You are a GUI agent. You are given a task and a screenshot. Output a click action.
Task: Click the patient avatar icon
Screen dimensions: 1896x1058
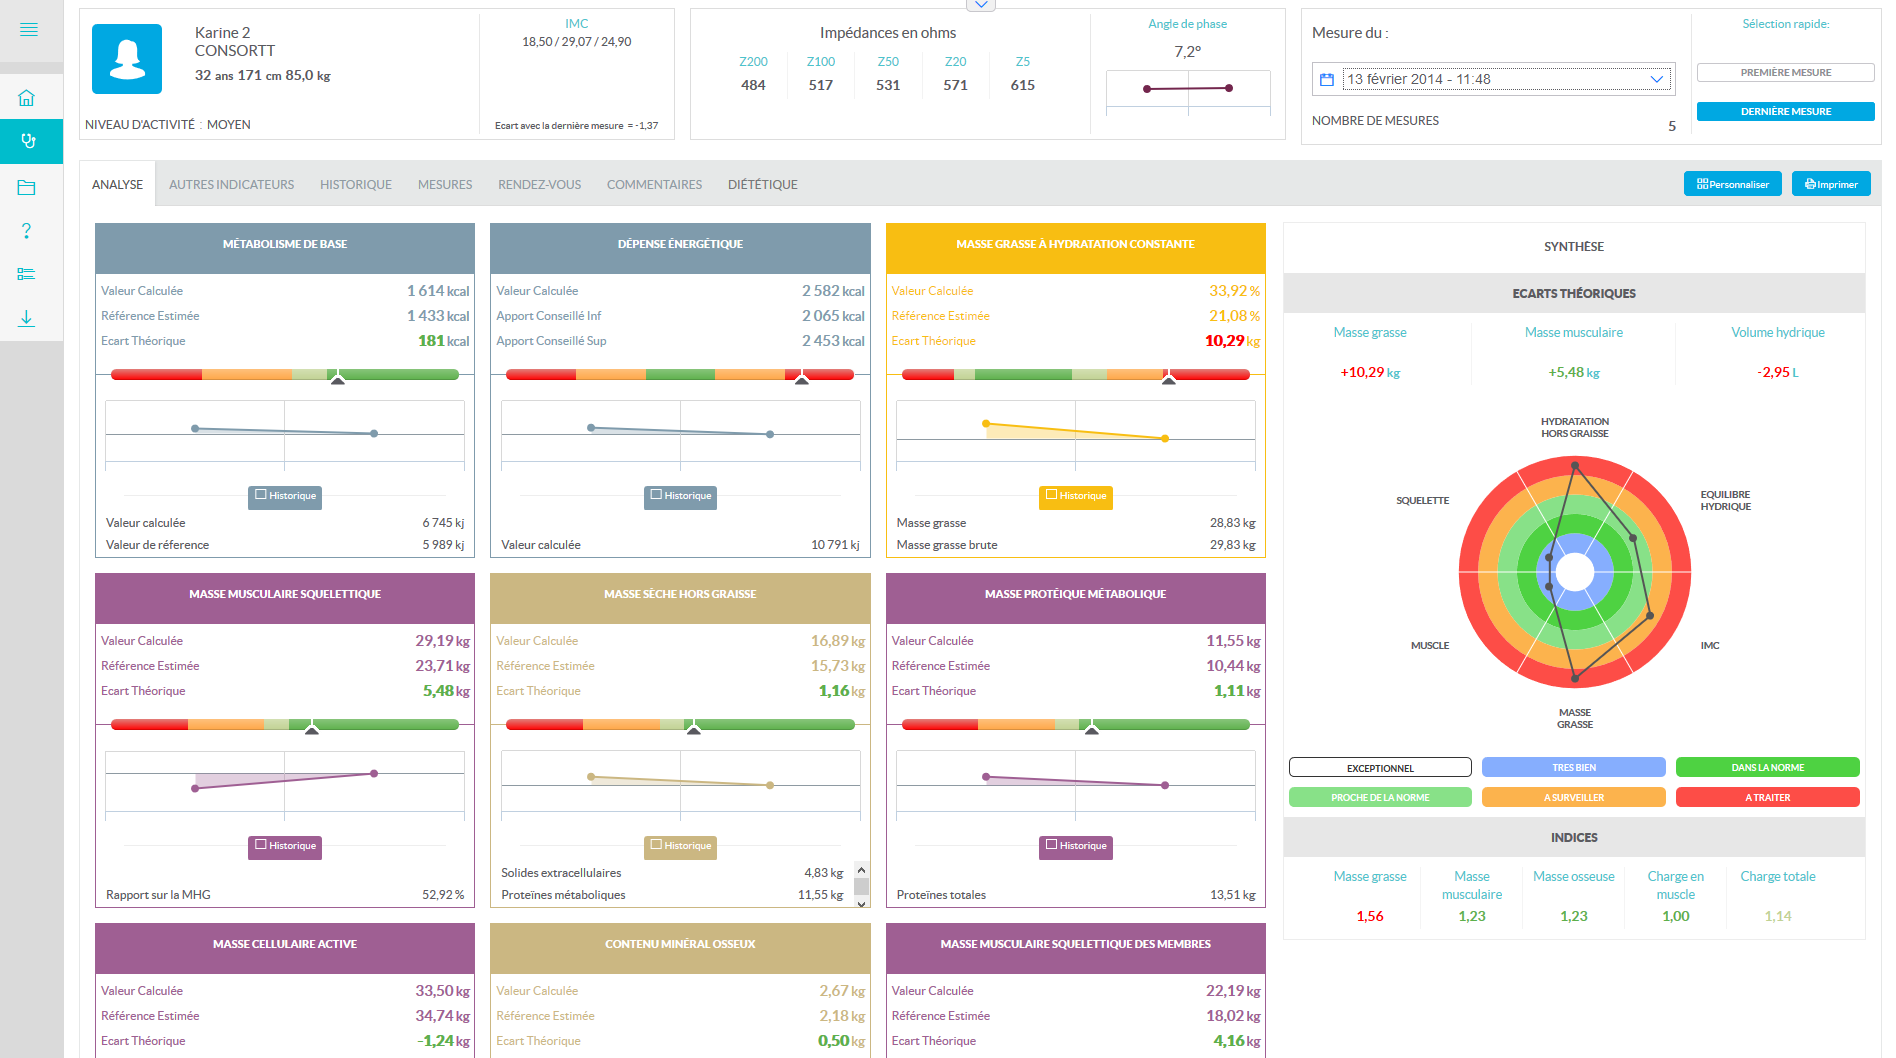127,59
